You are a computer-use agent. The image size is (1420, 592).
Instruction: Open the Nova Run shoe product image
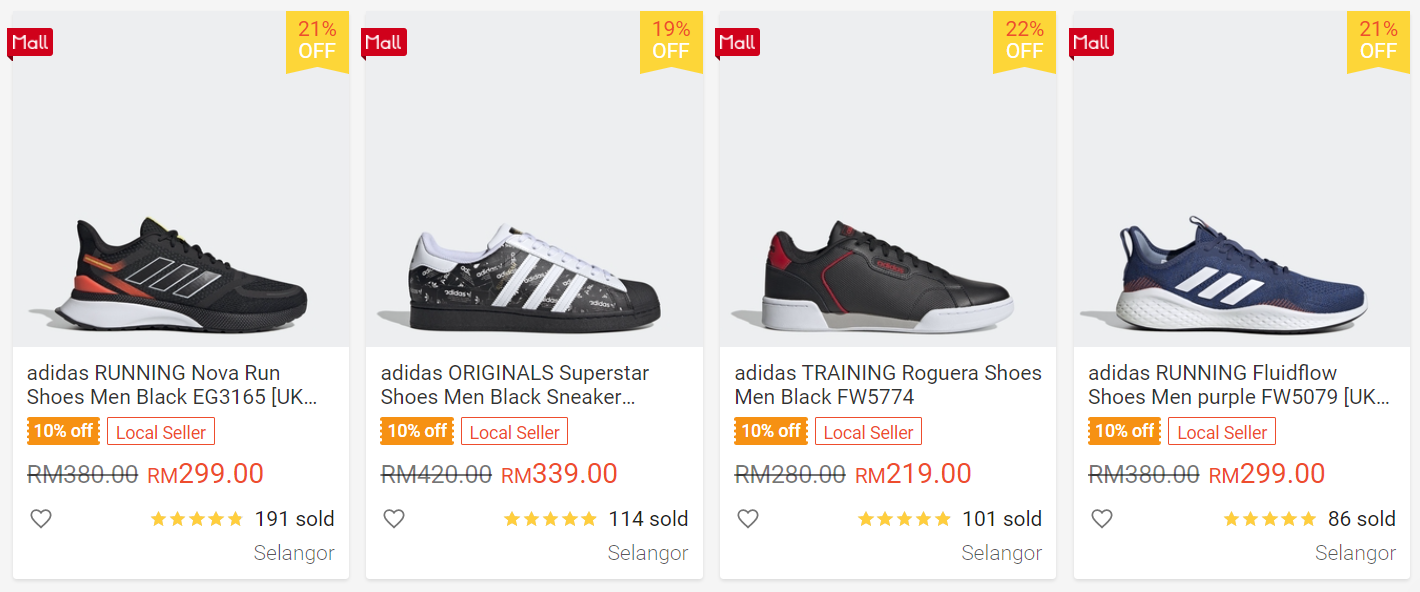(x=181, y=270)
